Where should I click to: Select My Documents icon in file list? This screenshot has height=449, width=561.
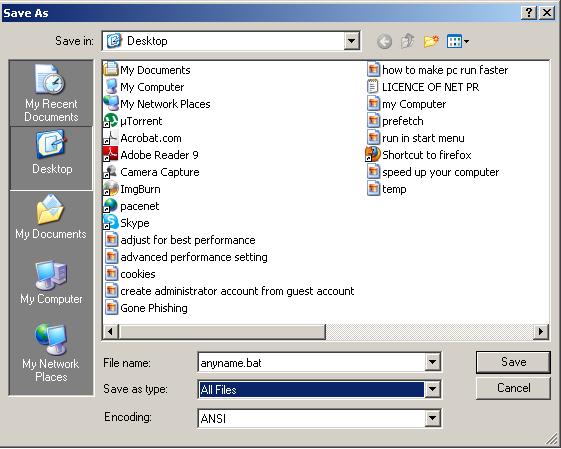(x=111, y=69)
